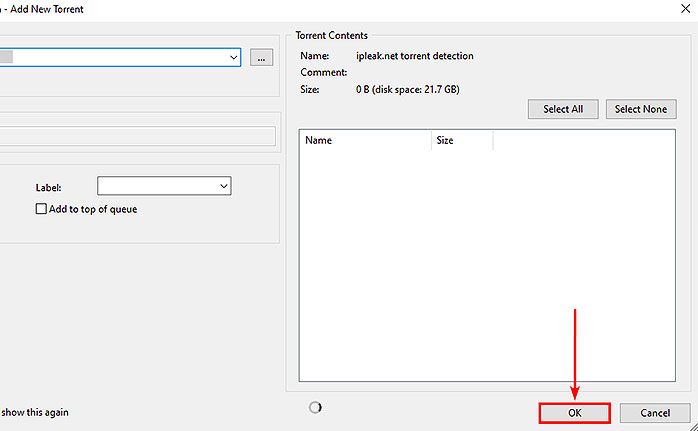The width and height of the screenshot is (698, 431).
Task: Sort files by Size column header
Action: [x=462, y=141]
